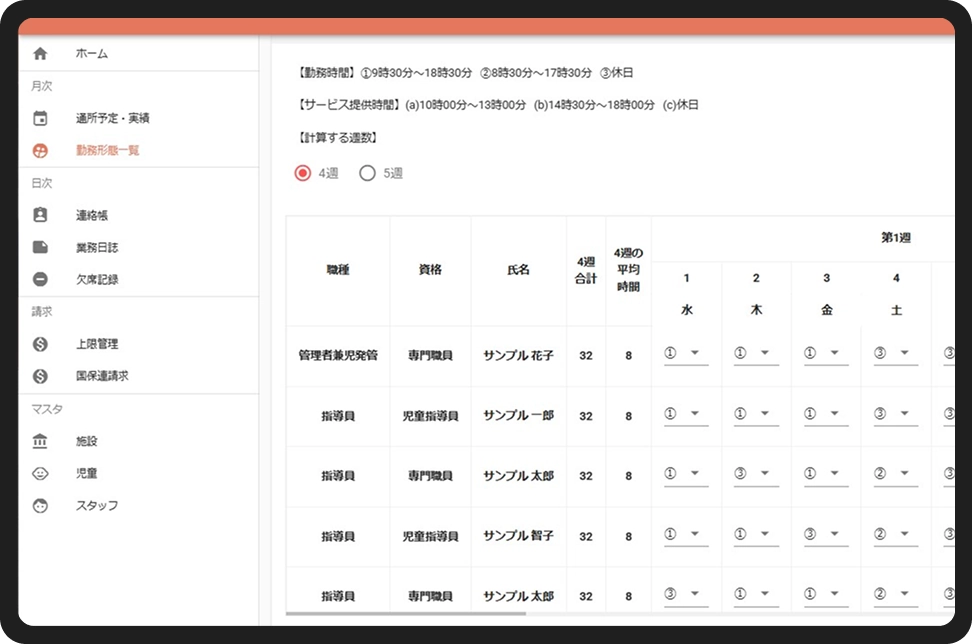Click 専門職員 in サンプル 花子's row
The width and height of the screenshot is (972, 644).
pos(430,355)
